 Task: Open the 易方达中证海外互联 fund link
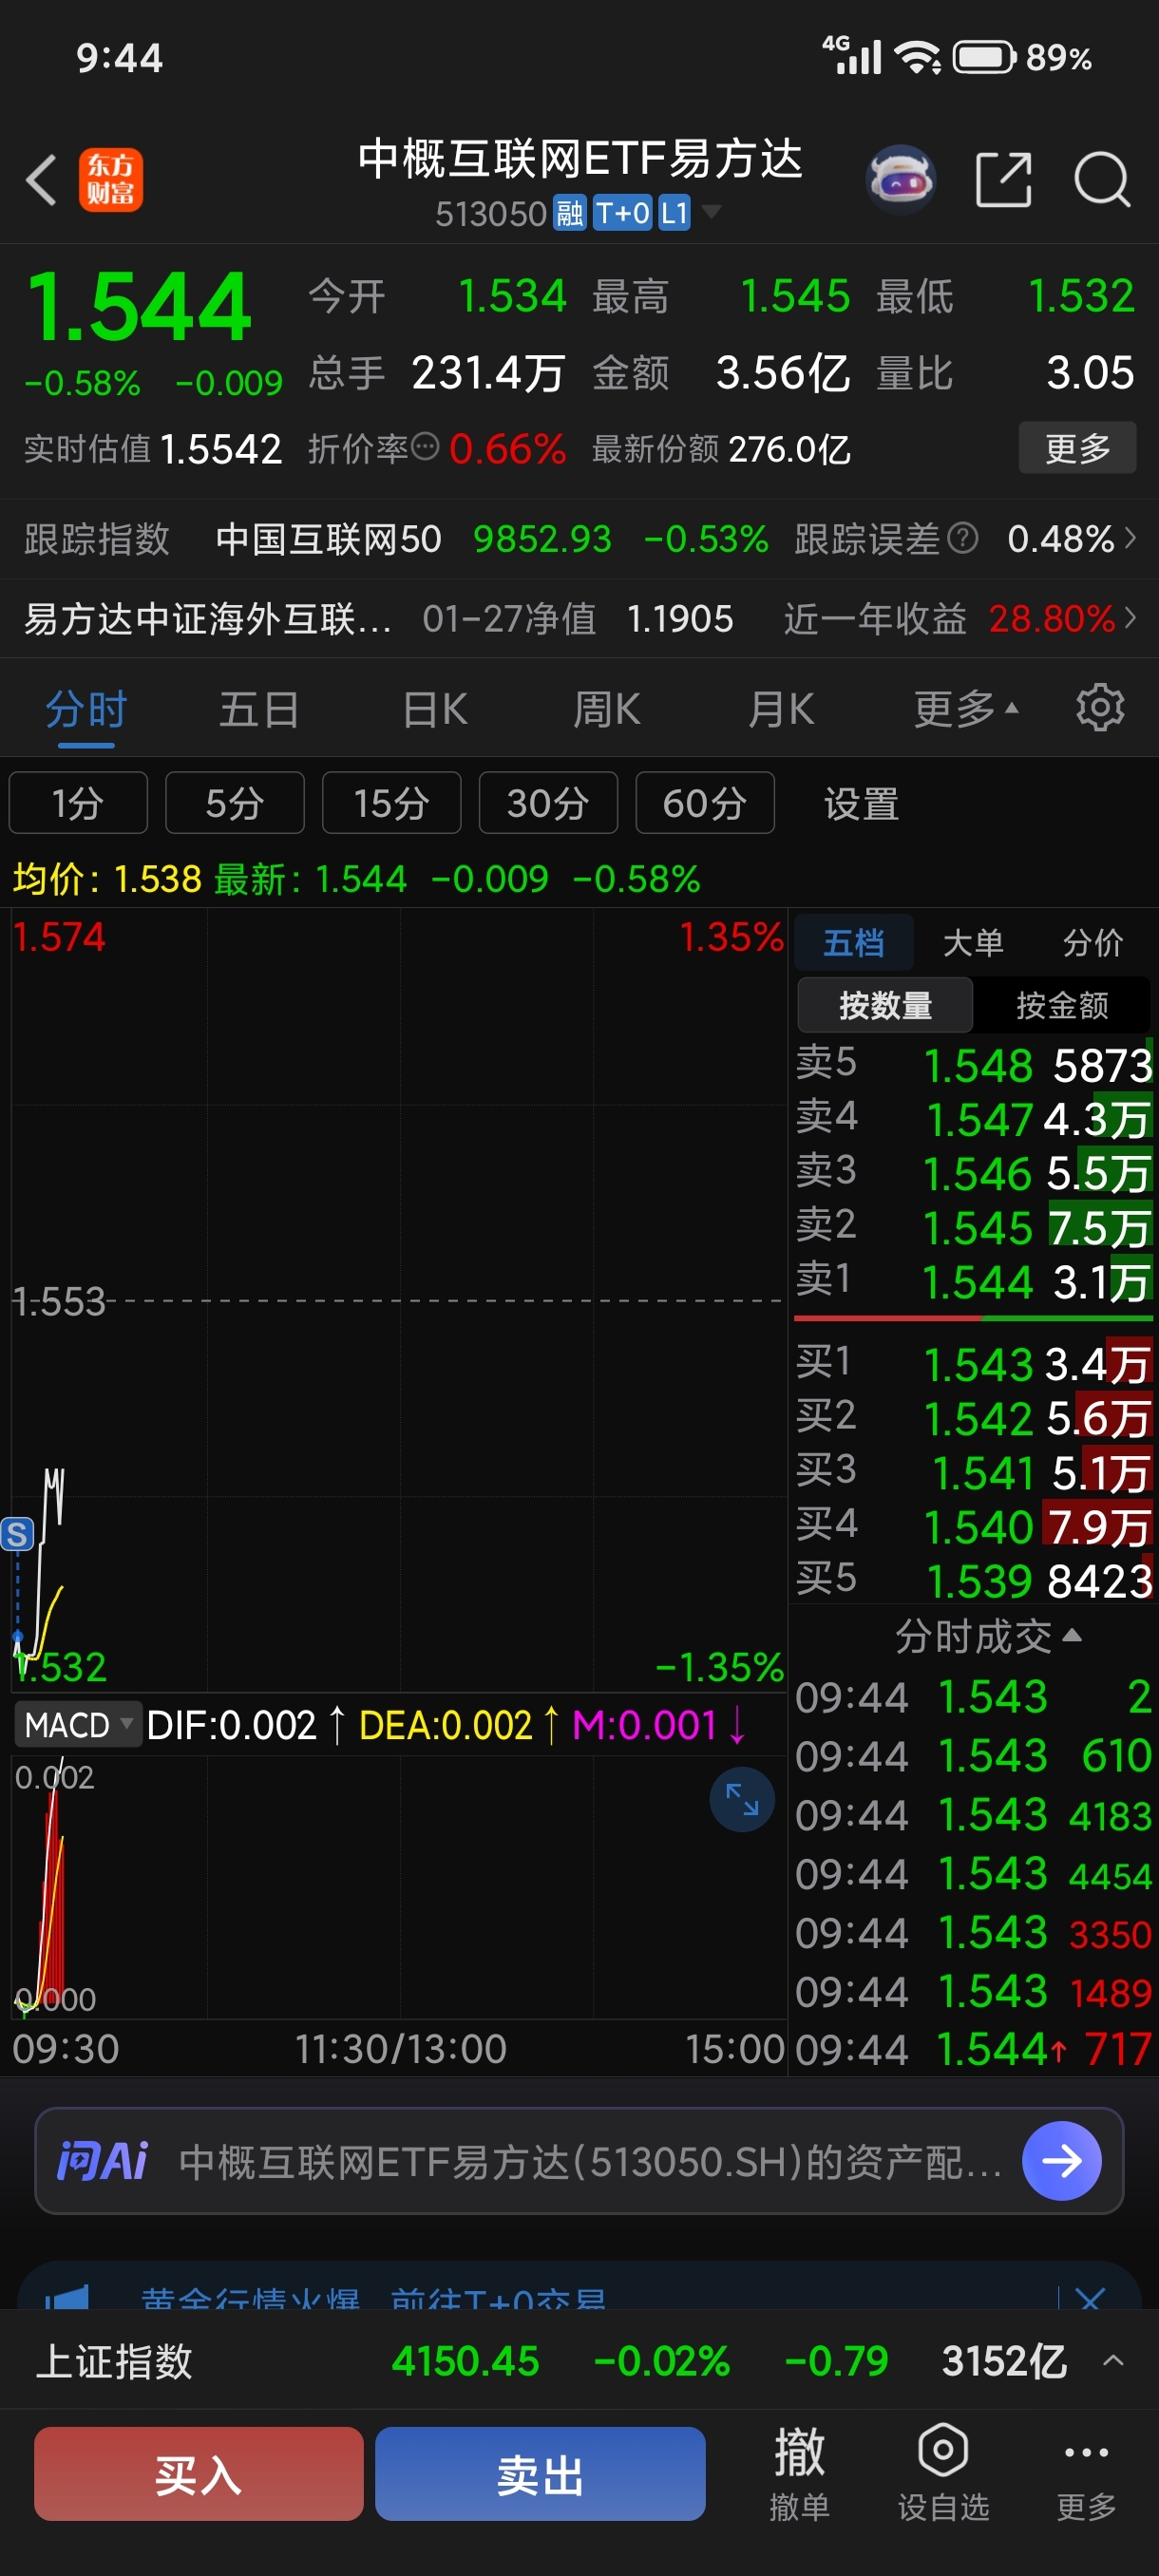[x=208, y=618]
